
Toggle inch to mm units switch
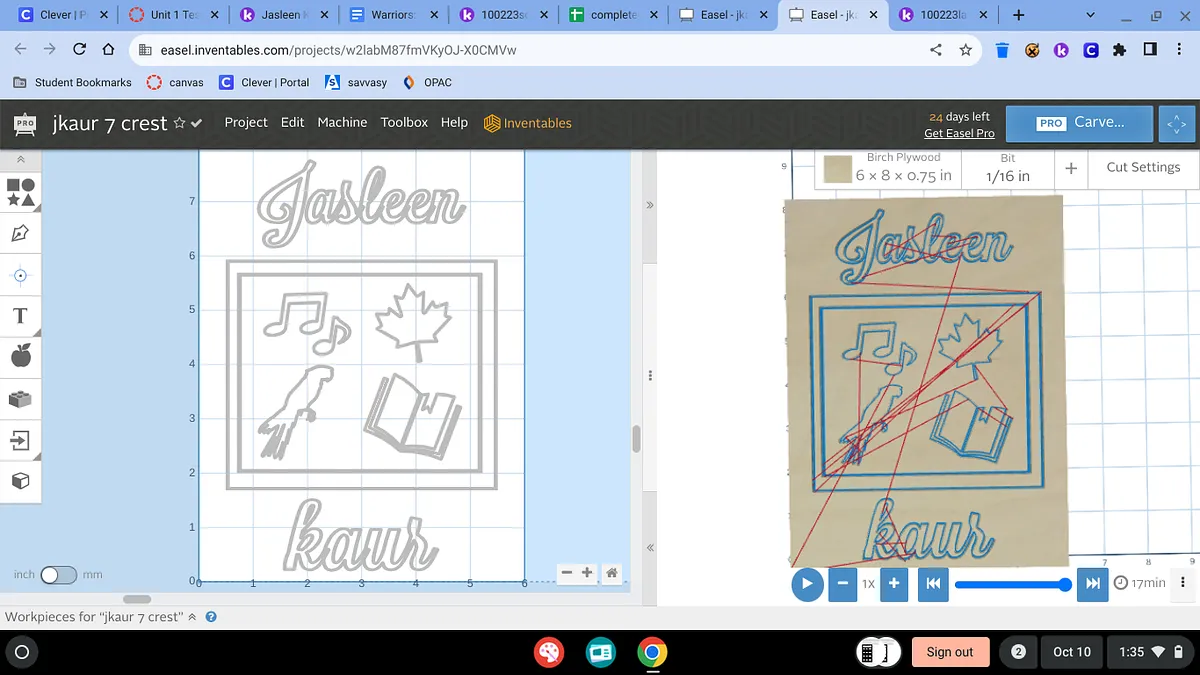tap(58, 575)
